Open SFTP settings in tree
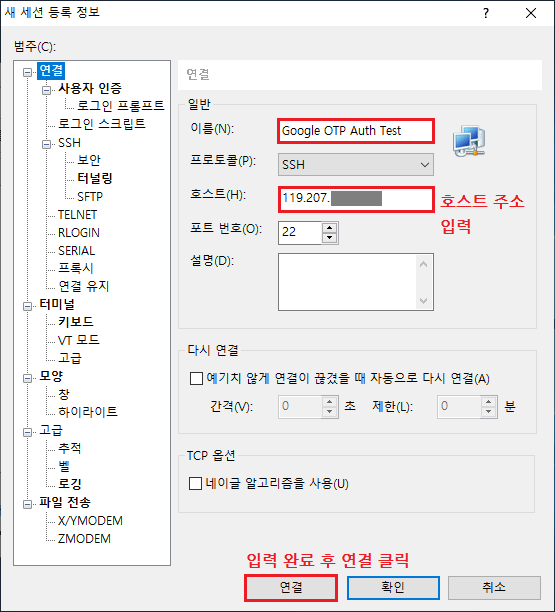Image resolution: width=555 pixels, height=612 pixels. [90, 196]
